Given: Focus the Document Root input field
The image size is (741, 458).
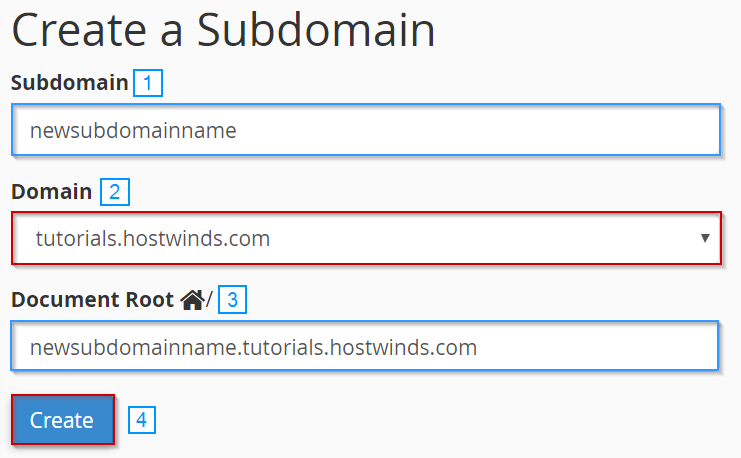Looking at the screenshot, I should click(364, 346).
